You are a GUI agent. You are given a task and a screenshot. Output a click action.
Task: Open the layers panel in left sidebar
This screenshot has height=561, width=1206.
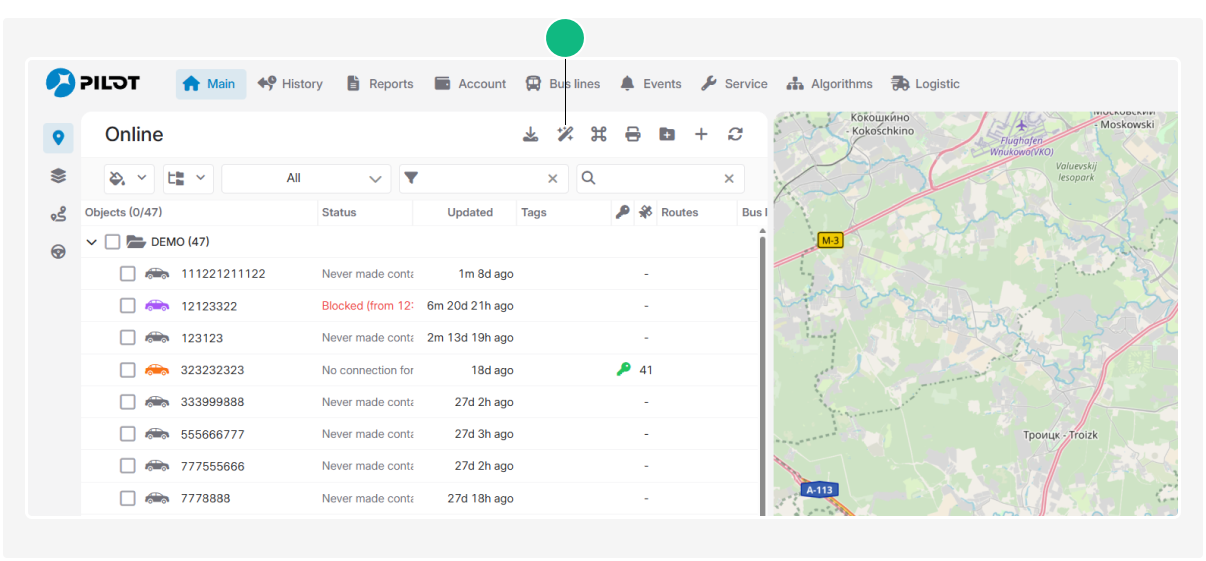[58, 176]
